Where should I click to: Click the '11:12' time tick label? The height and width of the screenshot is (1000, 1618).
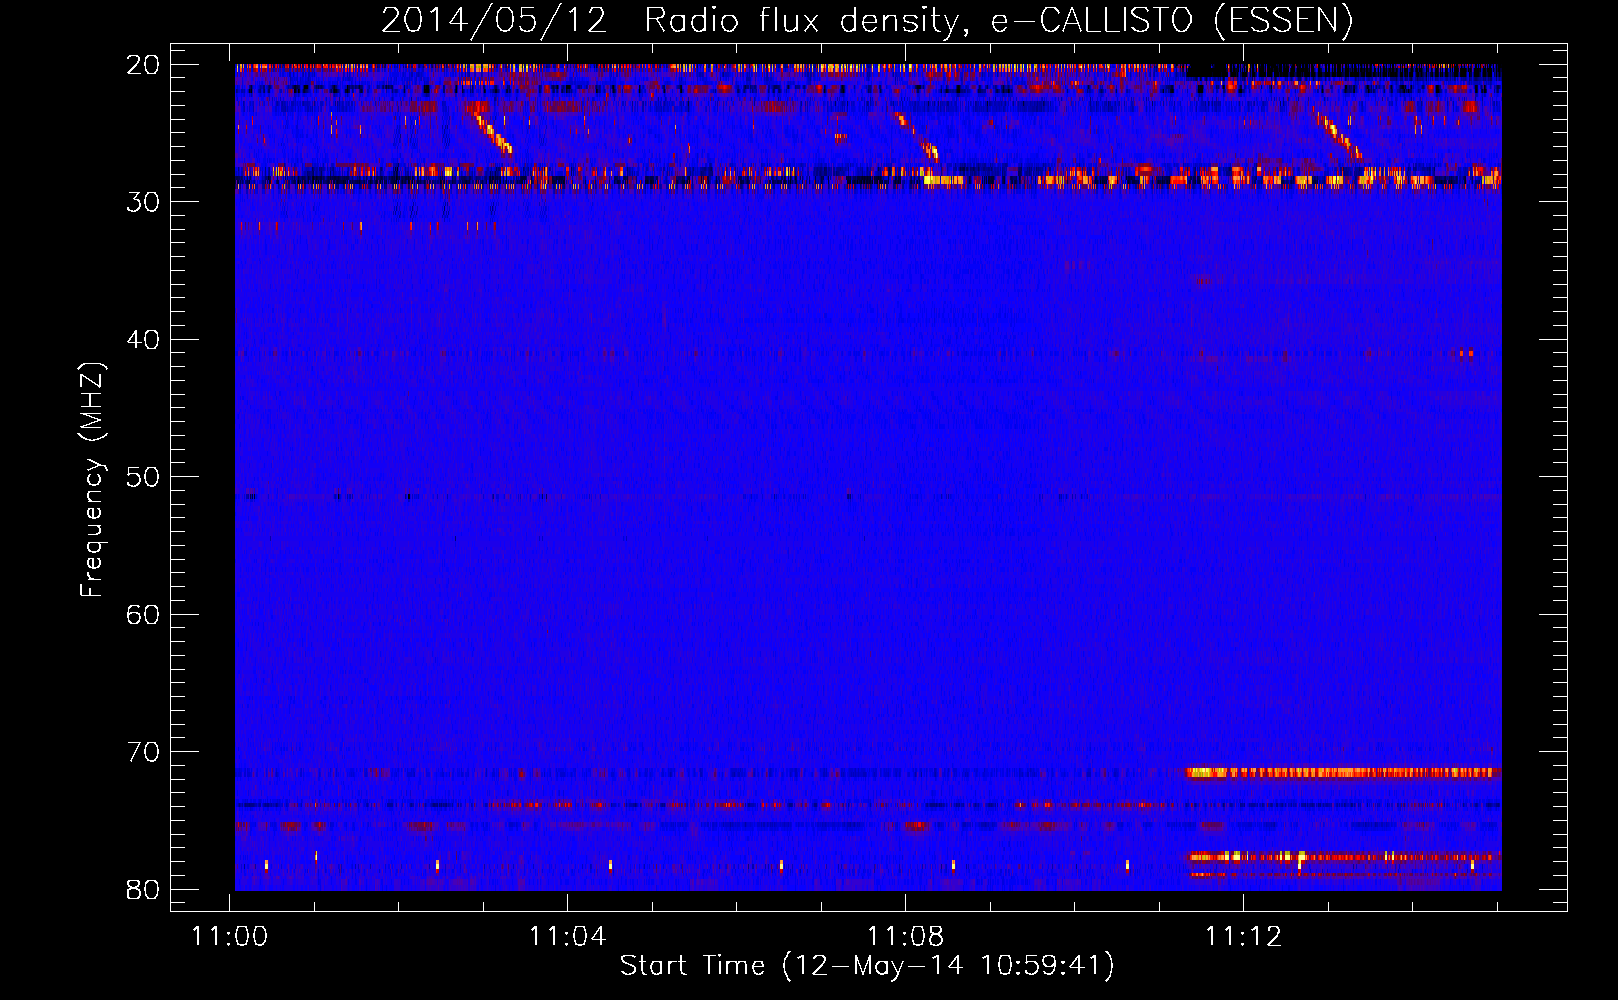(x=1243, y=937)
